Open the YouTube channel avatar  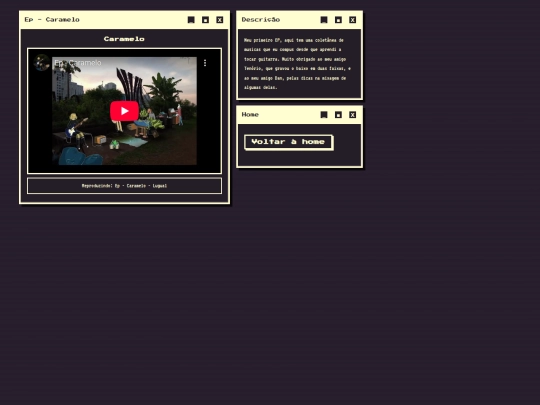click(x=42, y=63)
